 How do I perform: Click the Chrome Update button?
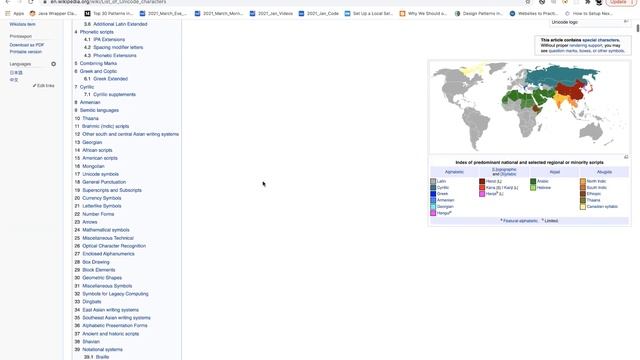click(620, 2)
